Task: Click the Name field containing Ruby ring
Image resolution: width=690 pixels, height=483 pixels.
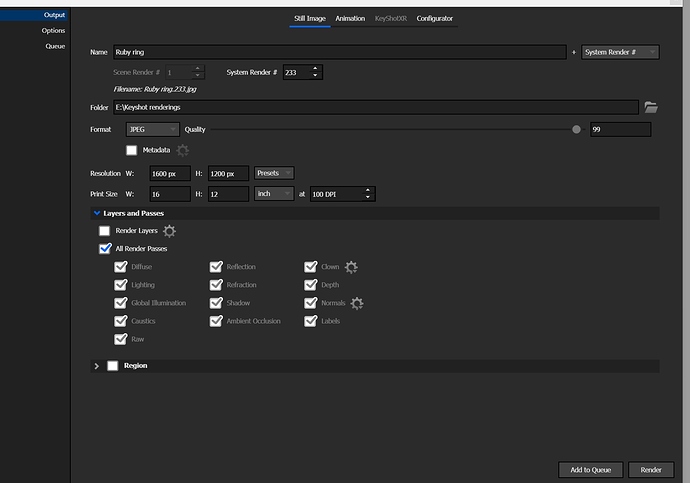Action: (x=340, y=52)
